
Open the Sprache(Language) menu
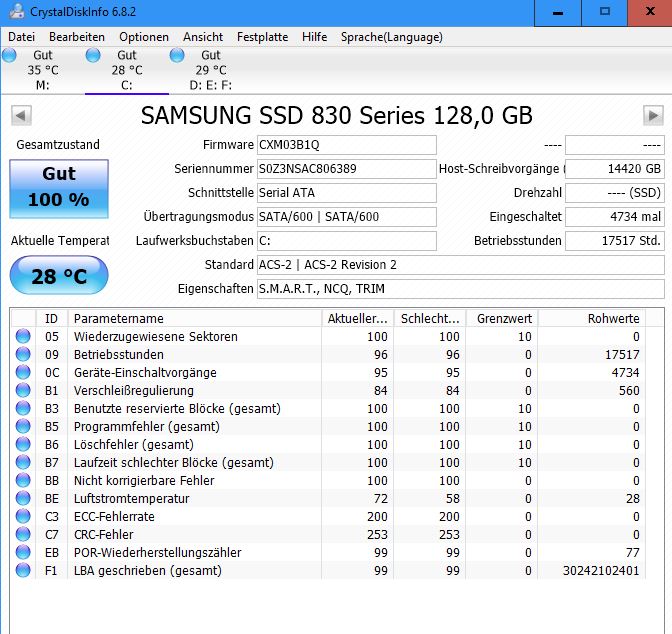(x=392, y=37)
